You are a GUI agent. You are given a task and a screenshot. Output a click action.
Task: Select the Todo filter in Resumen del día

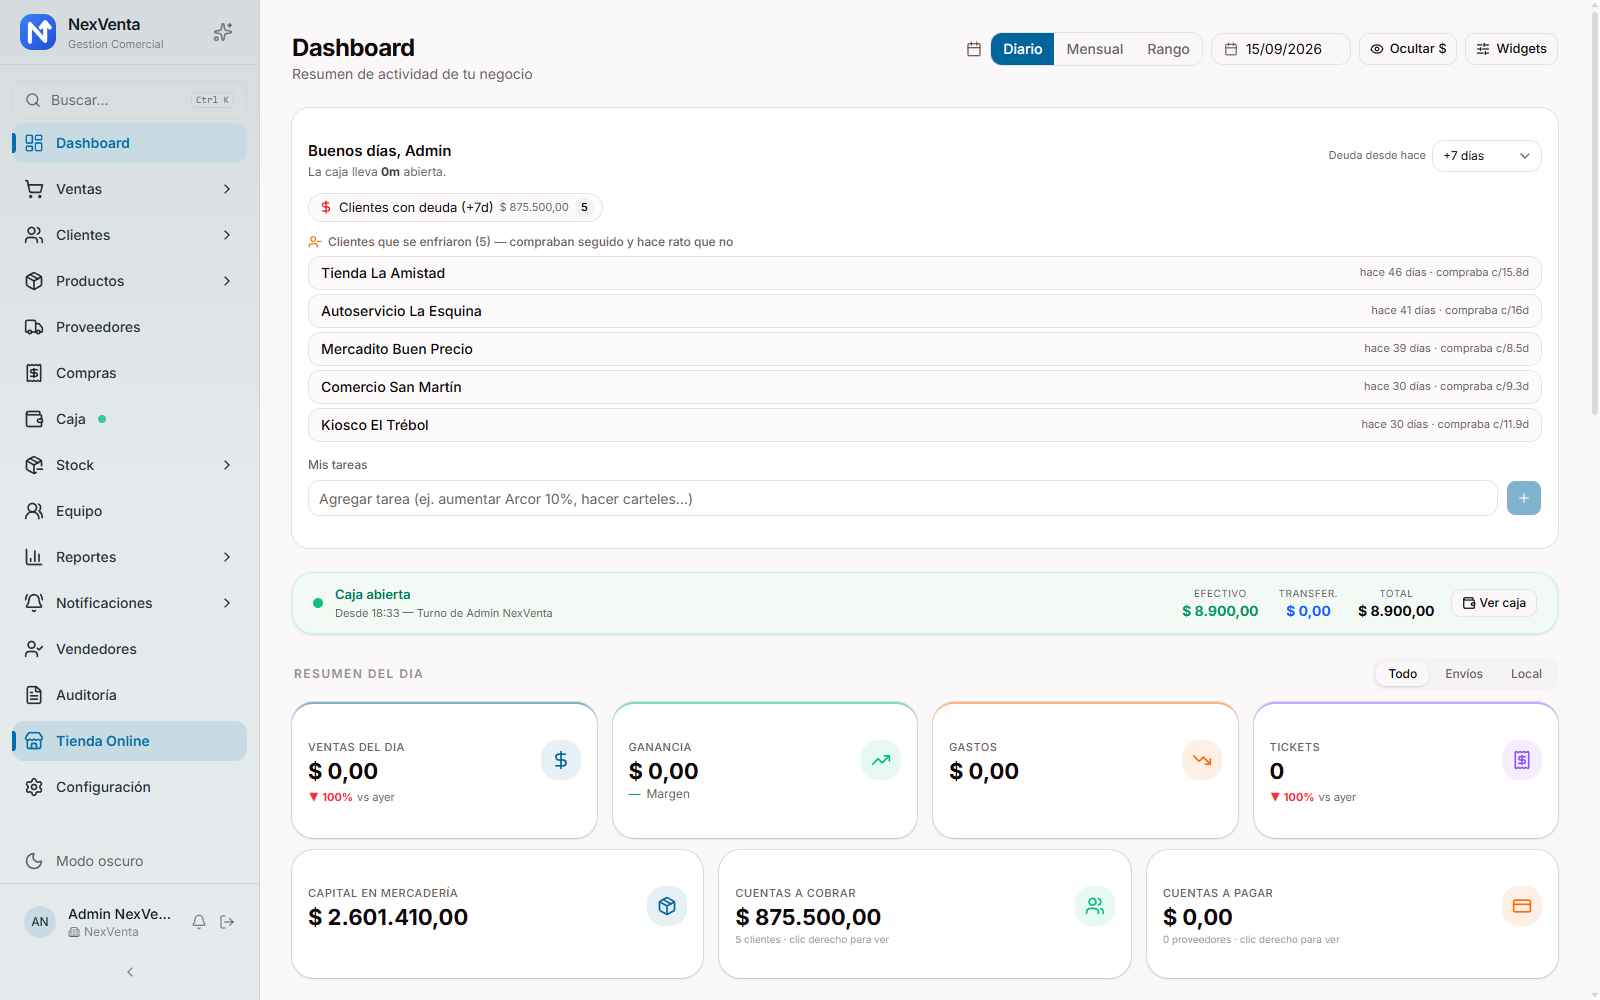1402,674
